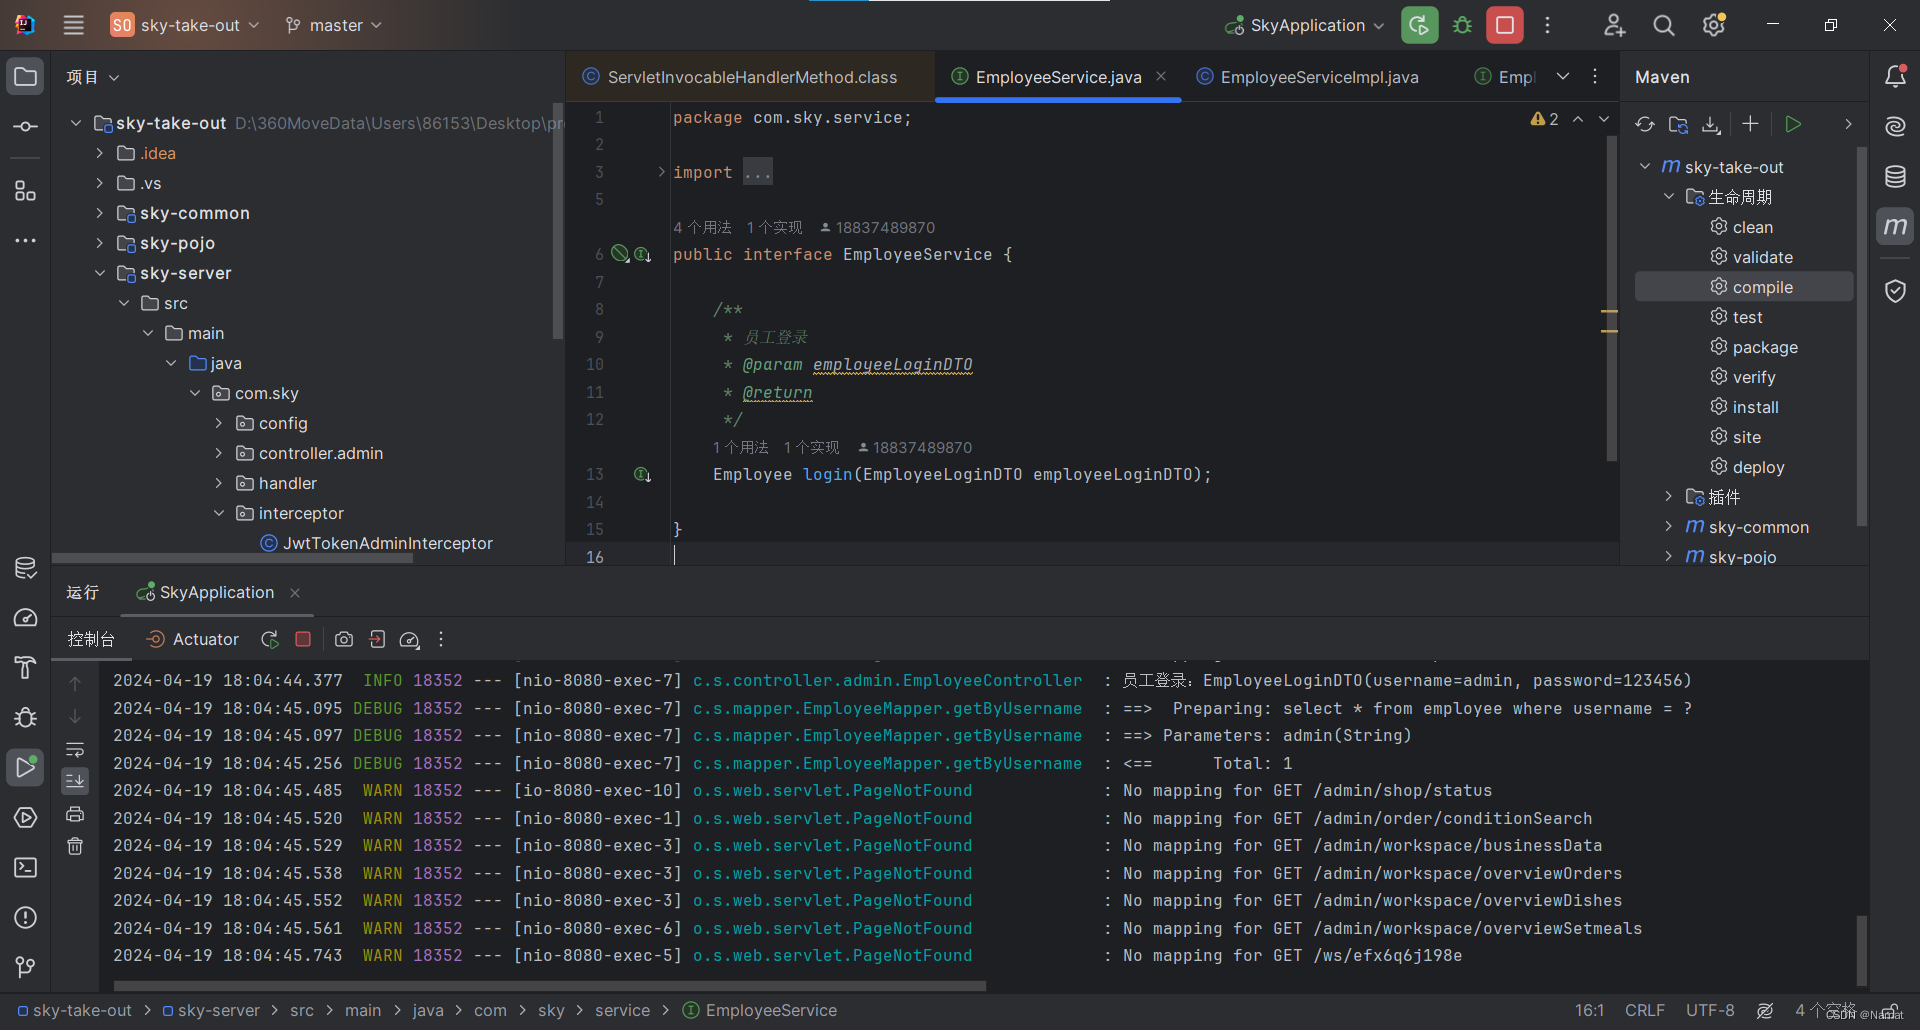Stop the running SkyApplication in the toolbar
Screen dimensions: 1920x1030
1505,25
